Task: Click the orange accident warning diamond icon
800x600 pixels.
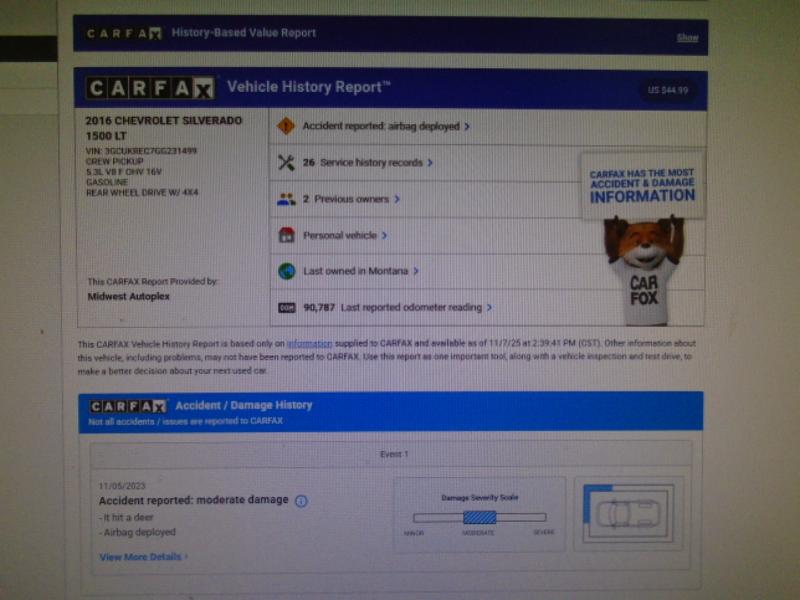Action: point(286,126)
